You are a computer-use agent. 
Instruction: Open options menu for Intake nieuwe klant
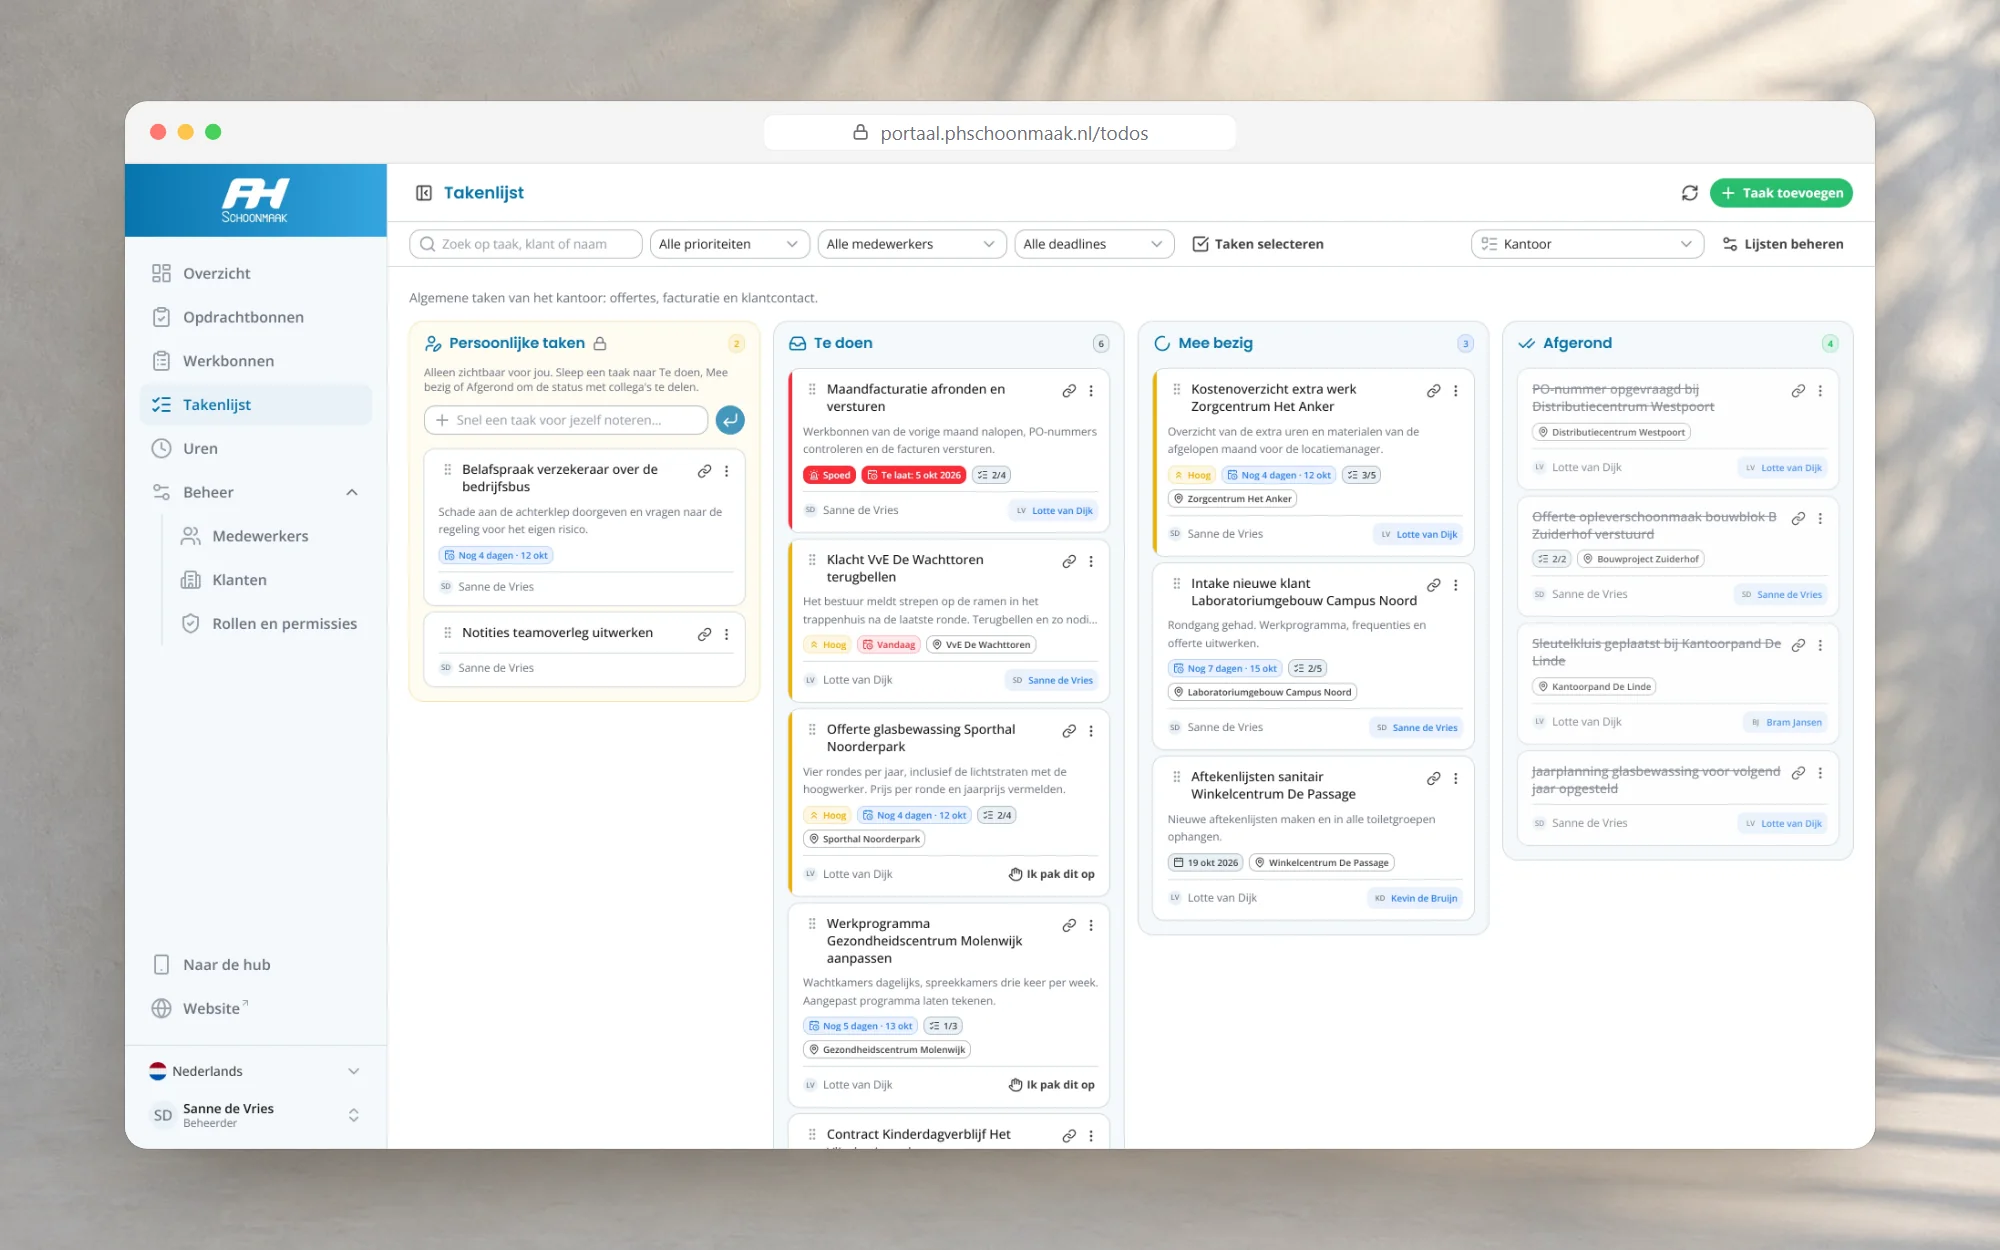click(x=1456, y=585)
